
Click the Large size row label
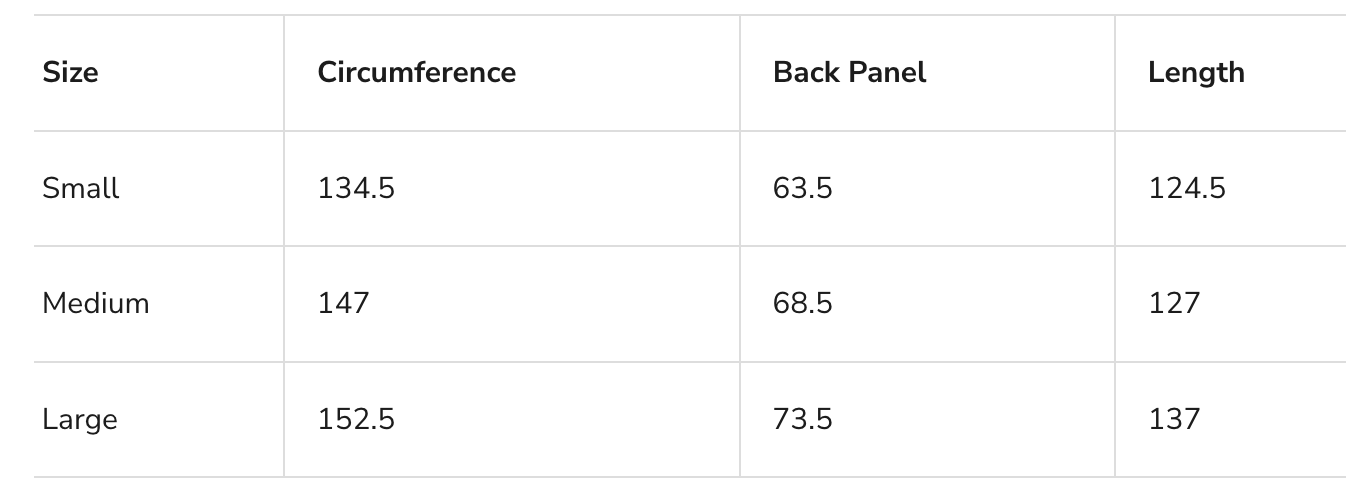tap(79, 419)
